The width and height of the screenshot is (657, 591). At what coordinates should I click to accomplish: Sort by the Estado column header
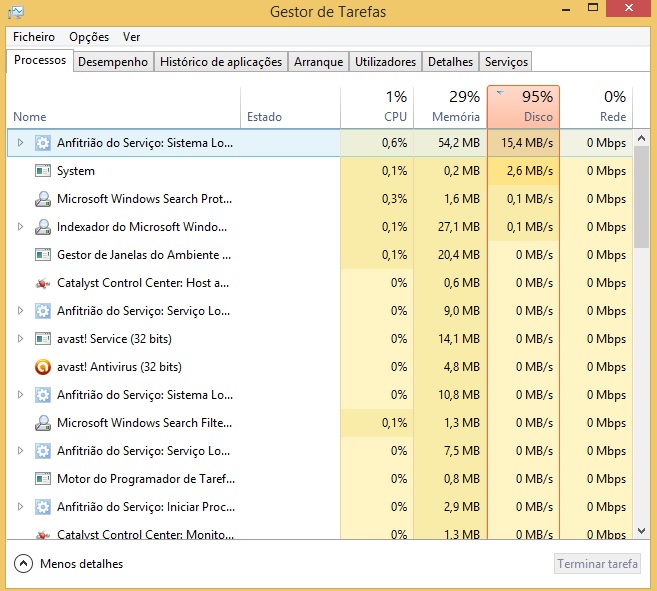pos(290,107)
